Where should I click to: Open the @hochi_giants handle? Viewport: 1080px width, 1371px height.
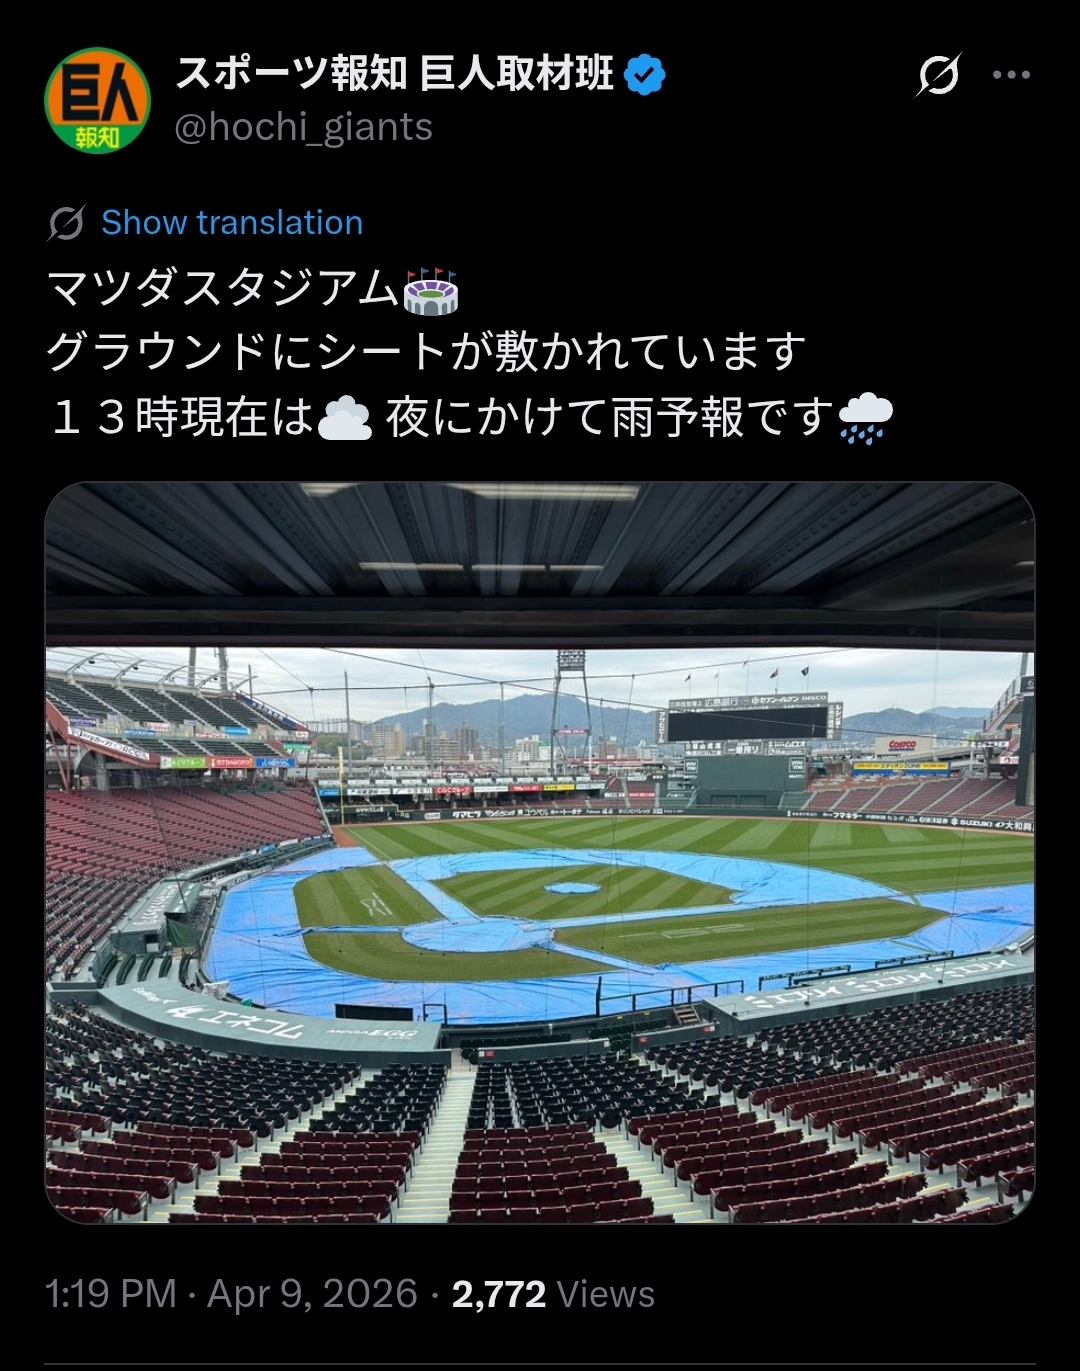click(x=304, y=127)
